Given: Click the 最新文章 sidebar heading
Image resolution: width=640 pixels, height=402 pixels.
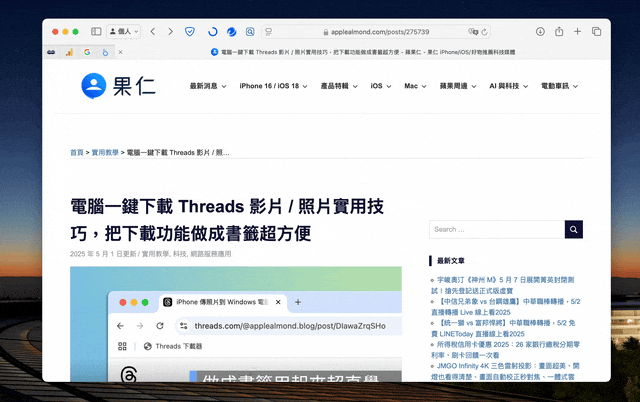Looking at the screenshot, I should [451, 261].
